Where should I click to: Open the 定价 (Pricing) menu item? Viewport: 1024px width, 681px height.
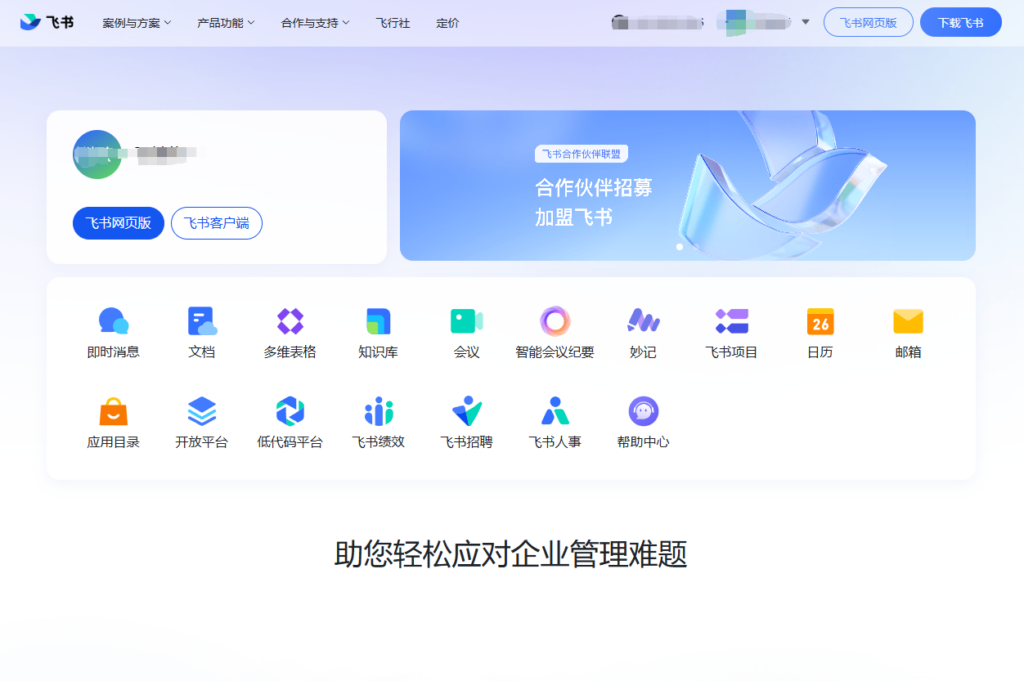448,21
